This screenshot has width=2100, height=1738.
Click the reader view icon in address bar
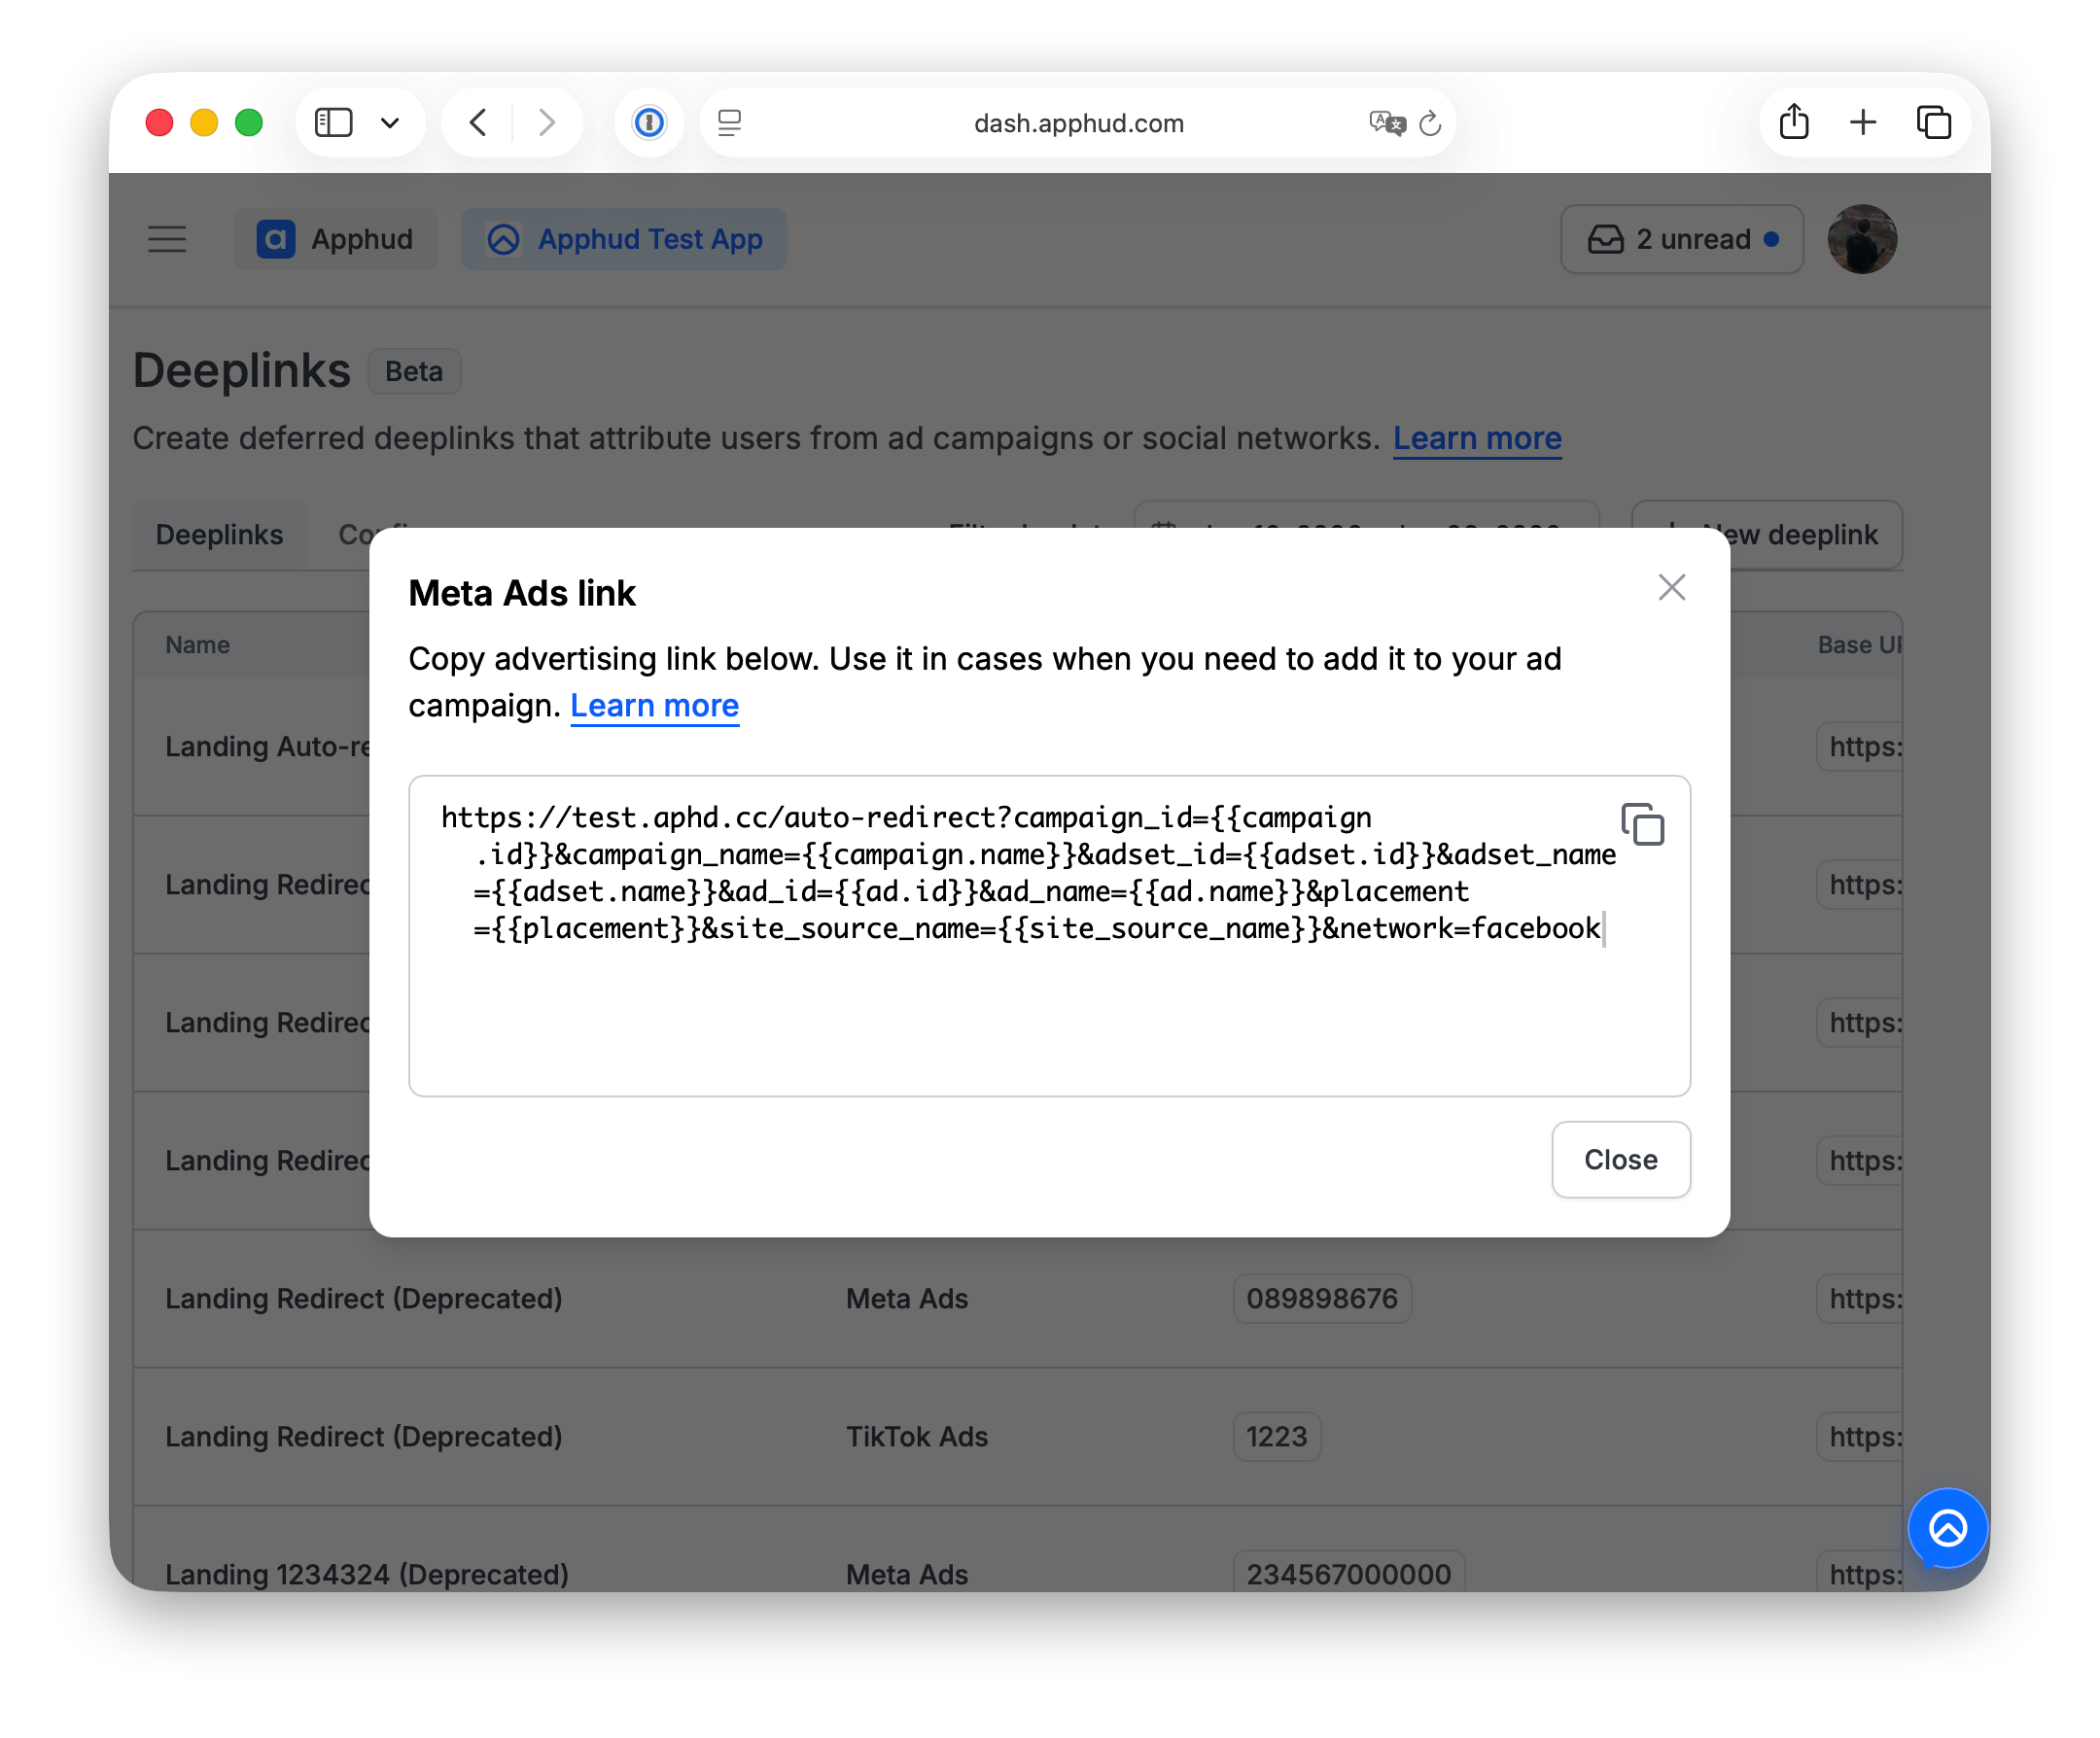[729, 123]
